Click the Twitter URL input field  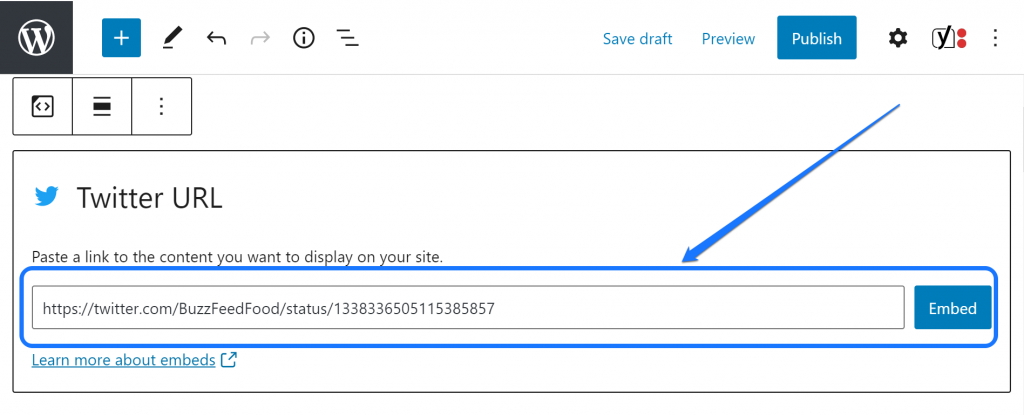tap(468, 308)
